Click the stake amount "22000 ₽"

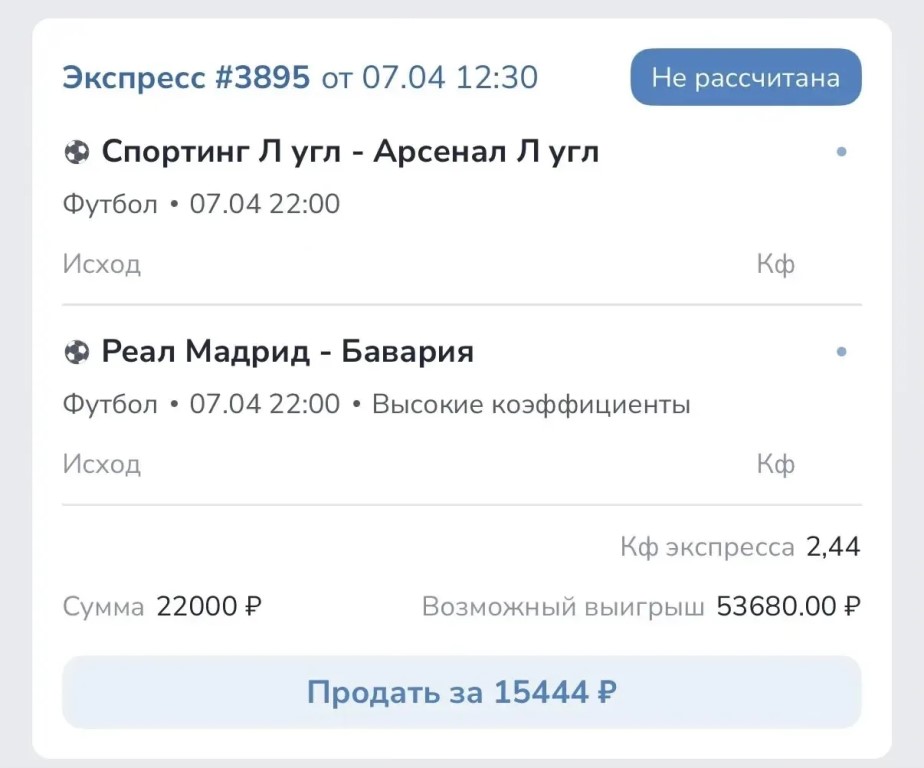[x=209, y=607]
